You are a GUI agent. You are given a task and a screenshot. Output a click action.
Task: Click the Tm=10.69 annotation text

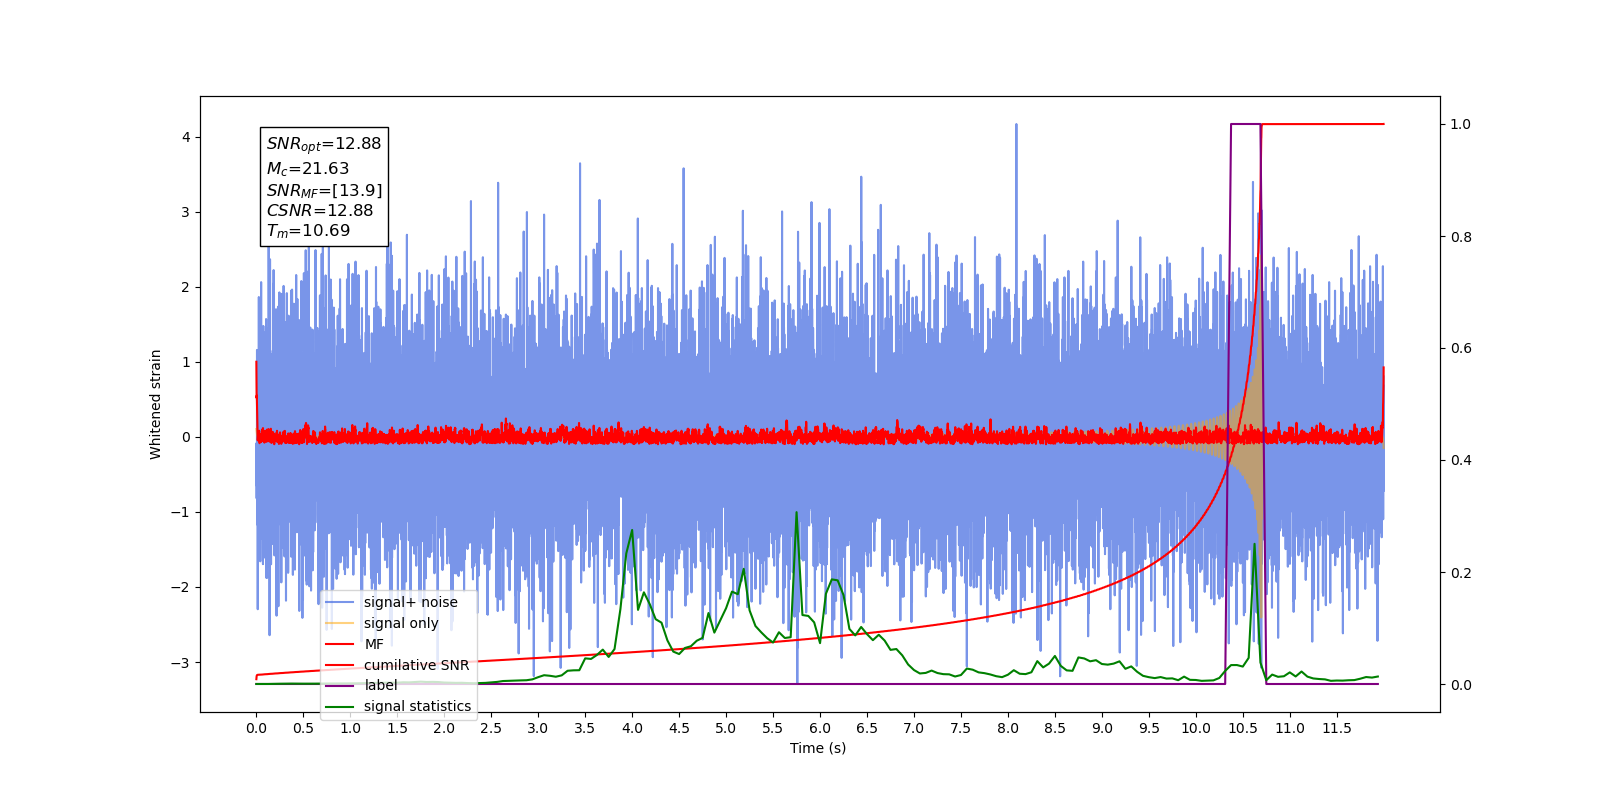[x=308, y=231]
